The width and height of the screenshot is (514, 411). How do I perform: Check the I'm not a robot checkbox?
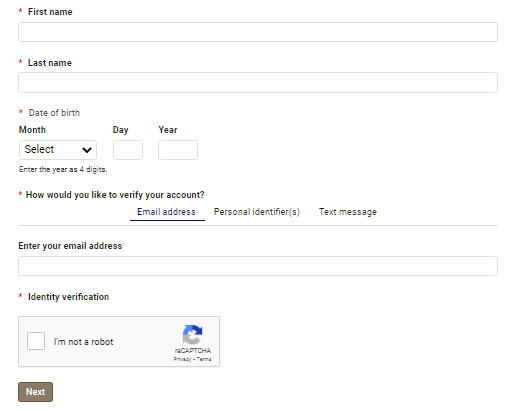[x=36, y=341]
